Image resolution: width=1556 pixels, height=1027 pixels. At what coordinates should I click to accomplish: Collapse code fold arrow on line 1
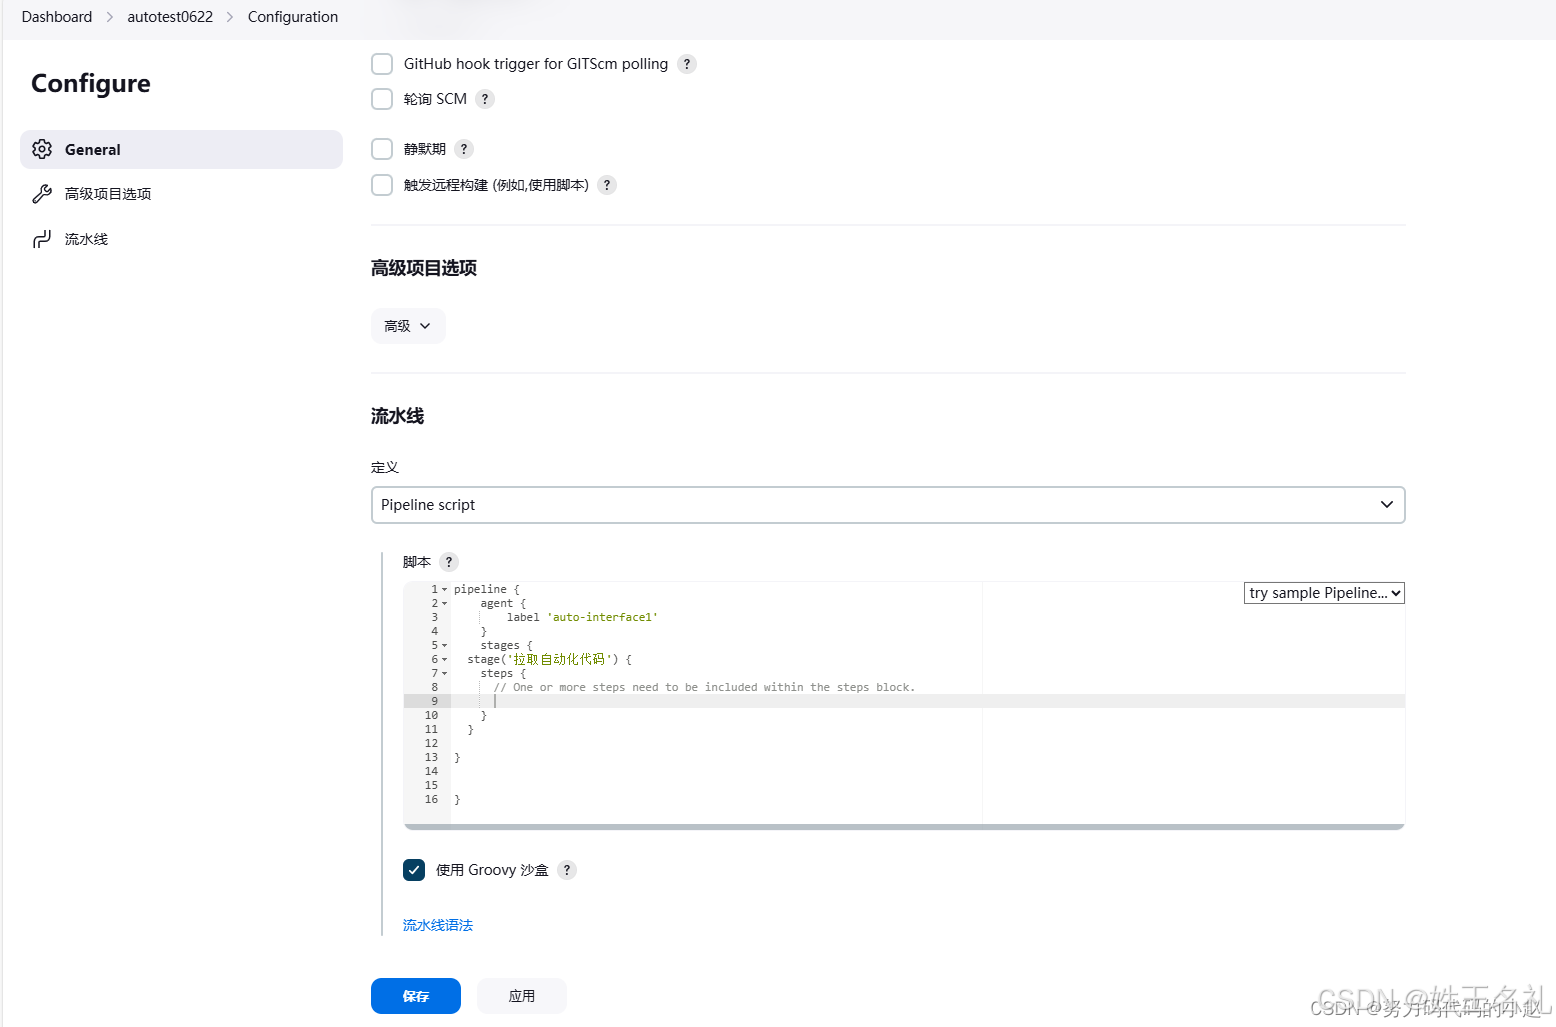(445, 590)
